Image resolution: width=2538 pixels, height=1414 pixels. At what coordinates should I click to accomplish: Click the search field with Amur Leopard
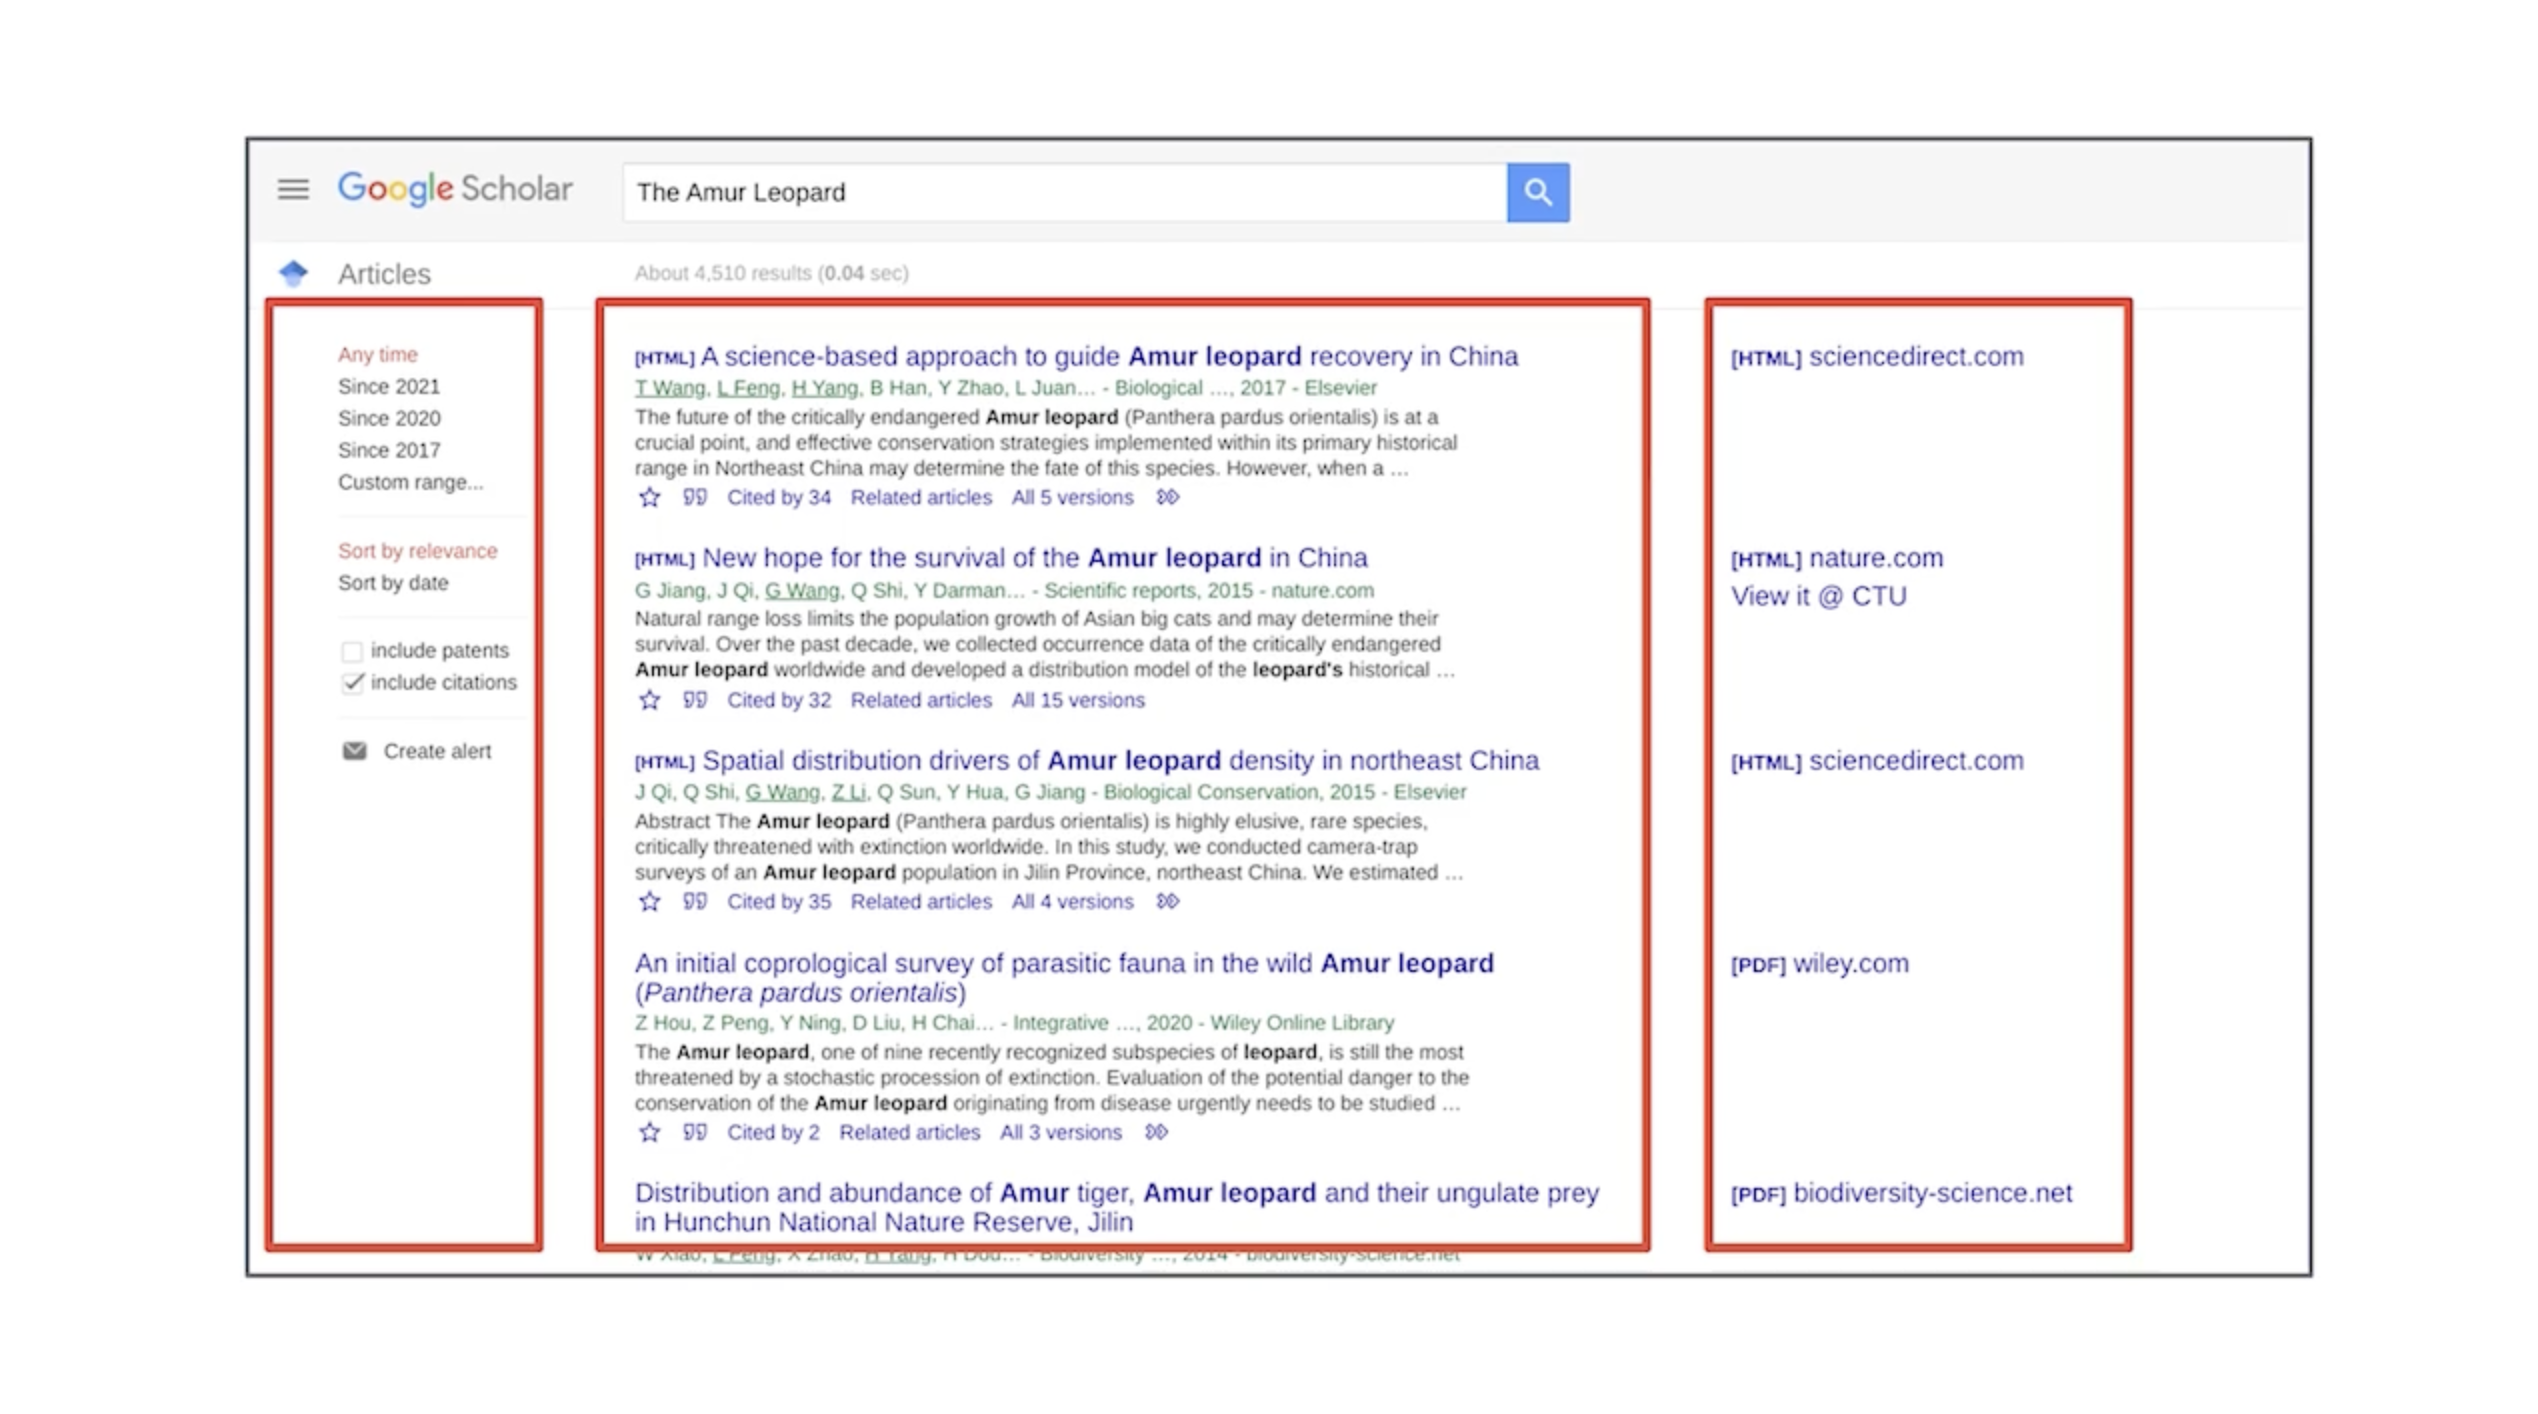(x=1063, y=192)
